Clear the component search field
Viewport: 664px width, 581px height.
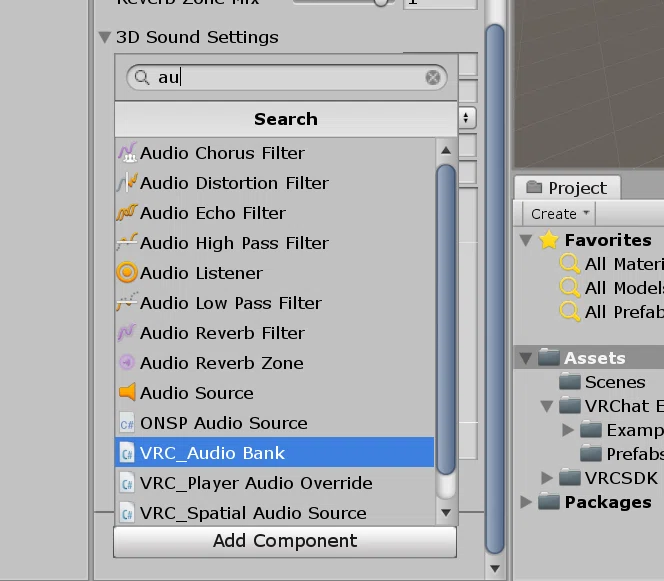[x=433, y=77]
